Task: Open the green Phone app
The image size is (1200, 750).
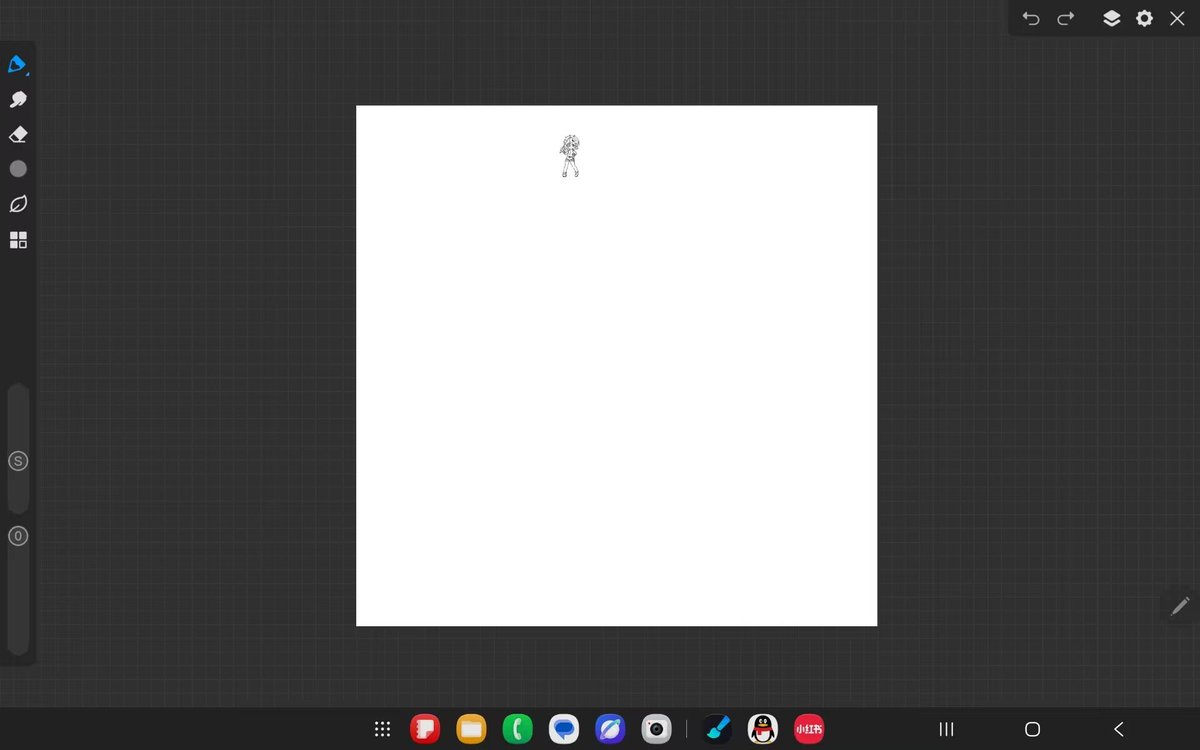Action: pos(518,729)
